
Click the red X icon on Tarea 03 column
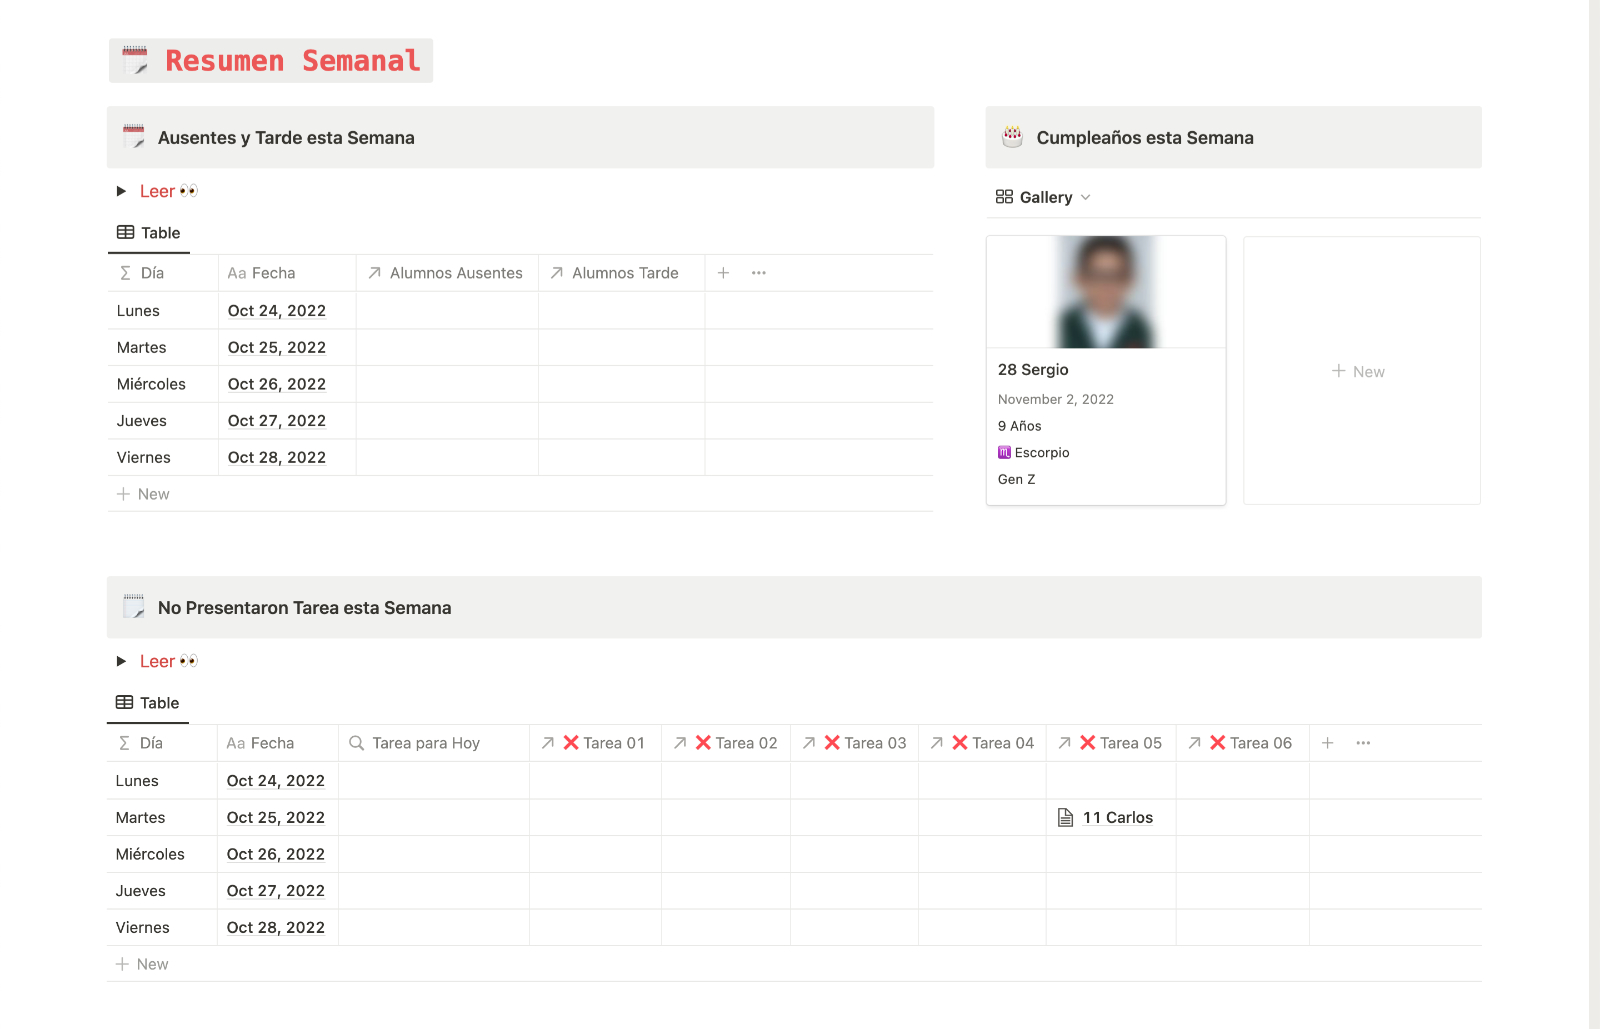click(x=832, y=743)
